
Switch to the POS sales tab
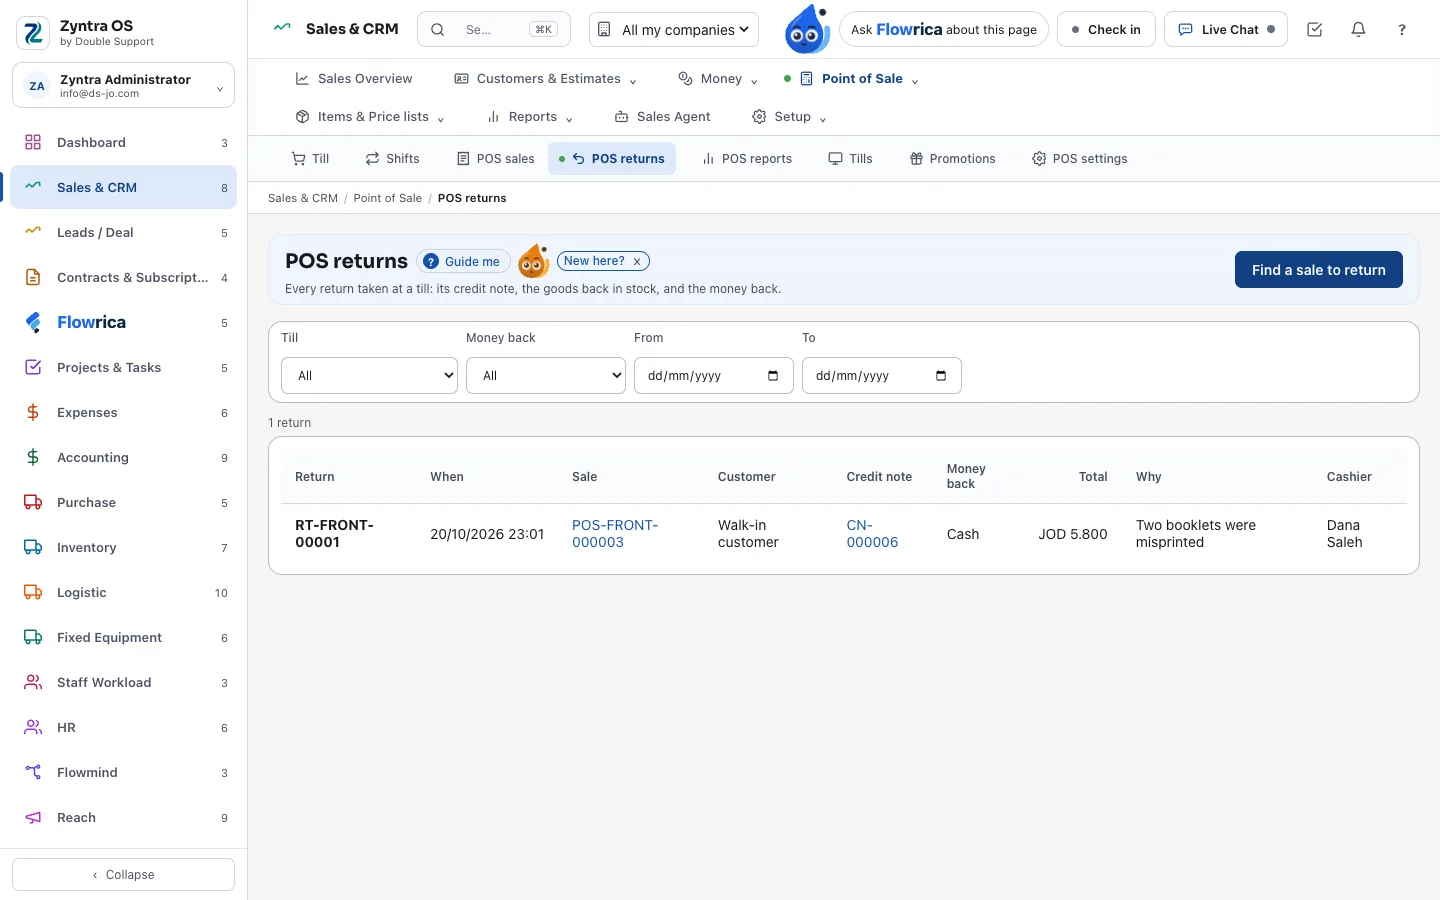pyautogui.click(x=496, y=159)
